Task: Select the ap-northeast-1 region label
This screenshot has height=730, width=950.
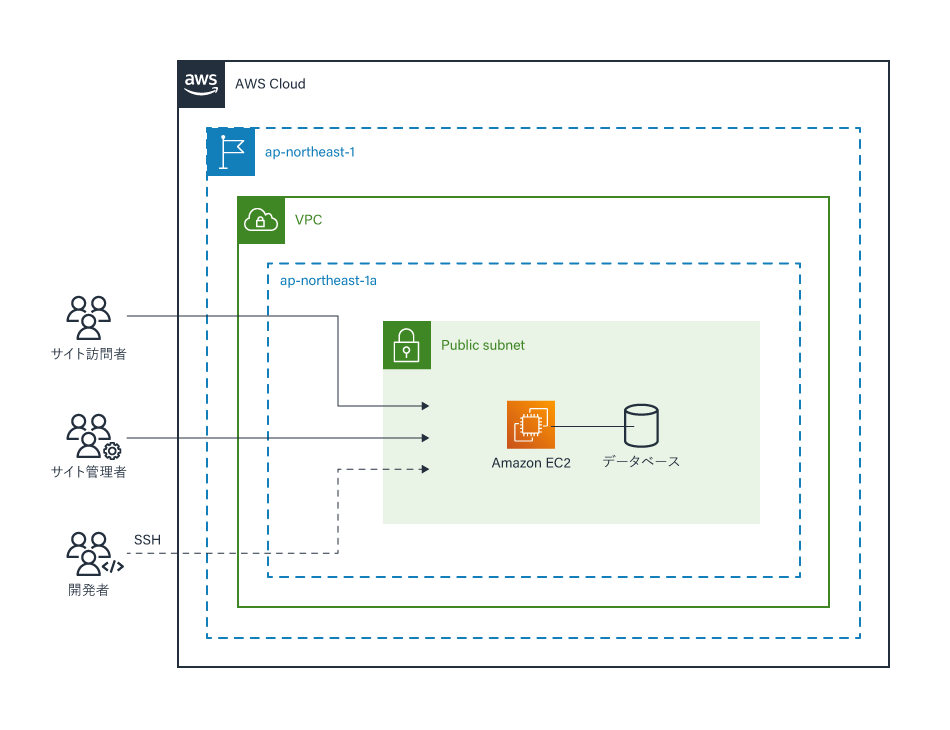Action: (310, 152)
